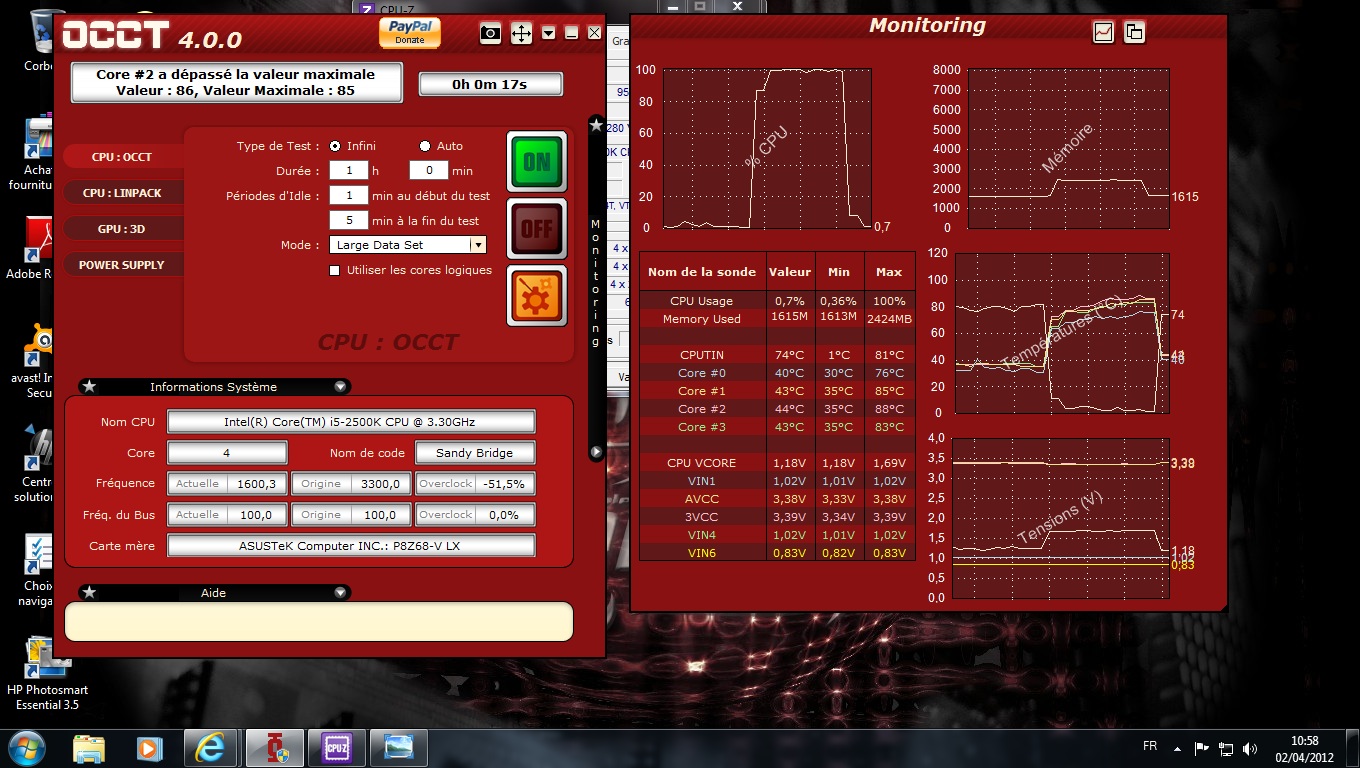Click the four-arrow move window icon
The height and width of the screenshot is (768, 1360).
click(521, 33)
